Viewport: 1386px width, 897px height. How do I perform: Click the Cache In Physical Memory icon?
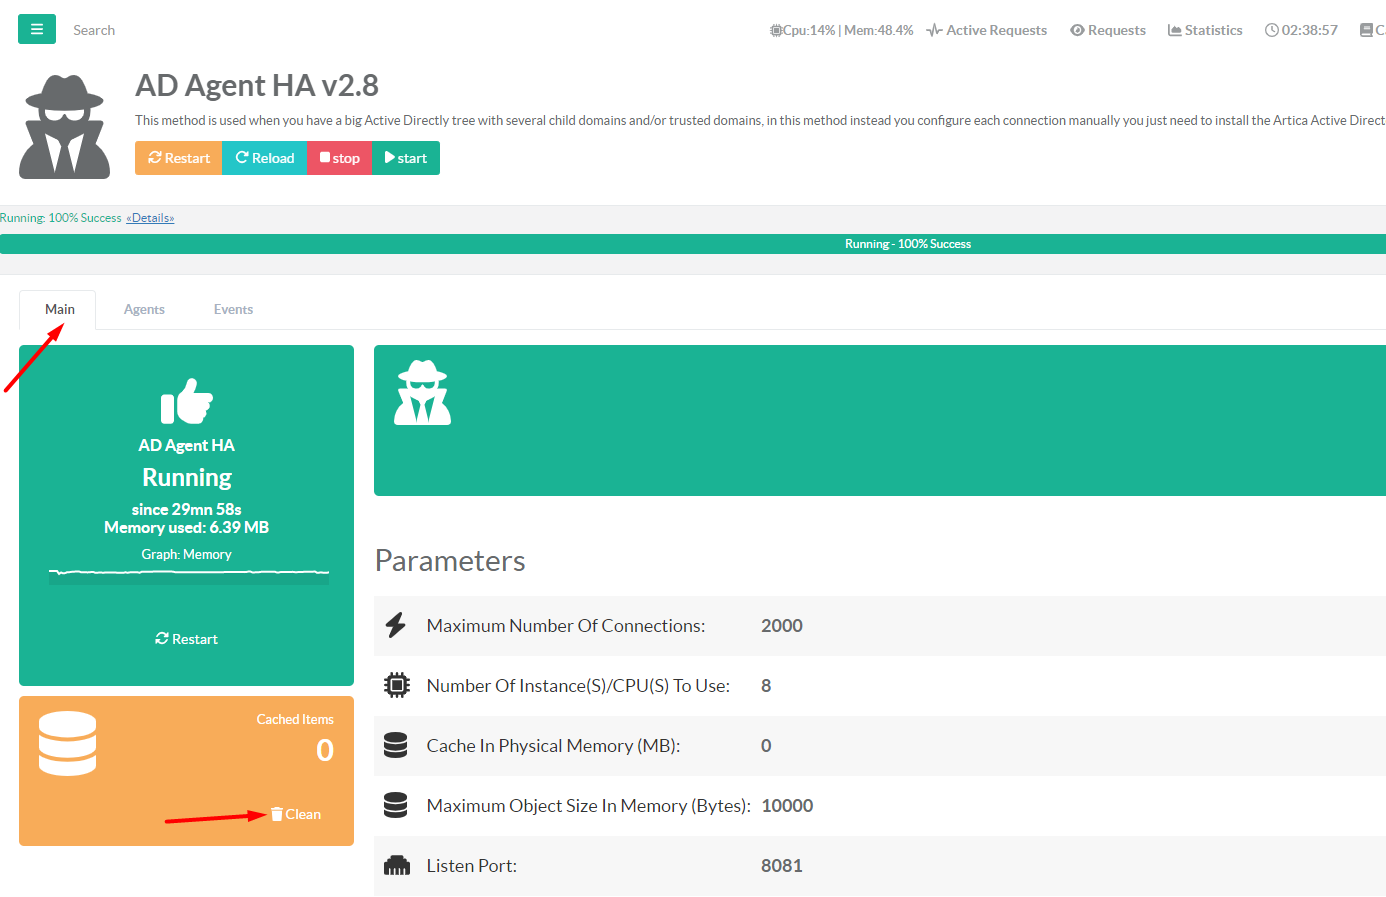[x=396, y=745]
